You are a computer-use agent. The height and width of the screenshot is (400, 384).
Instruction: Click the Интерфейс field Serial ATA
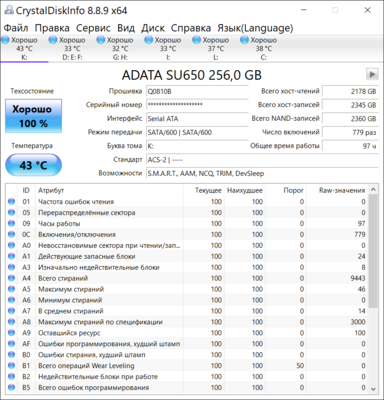tap(197, 119)
